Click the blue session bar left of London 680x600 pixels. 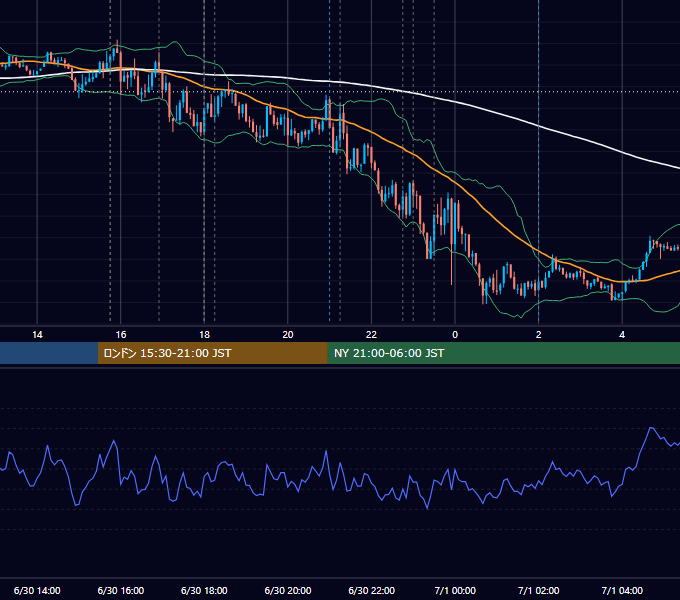[x=49, y=353]
